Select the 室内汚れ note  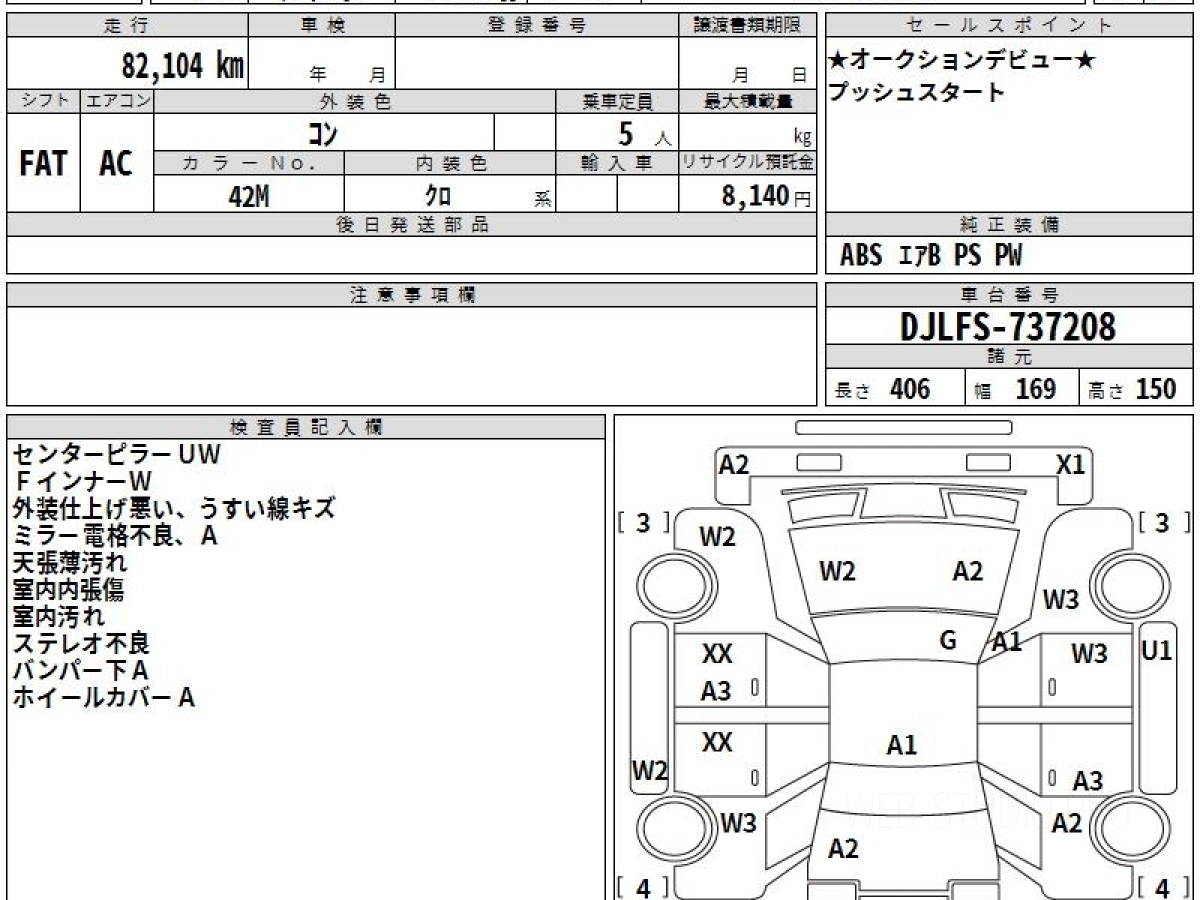click(x=57, y=617)
